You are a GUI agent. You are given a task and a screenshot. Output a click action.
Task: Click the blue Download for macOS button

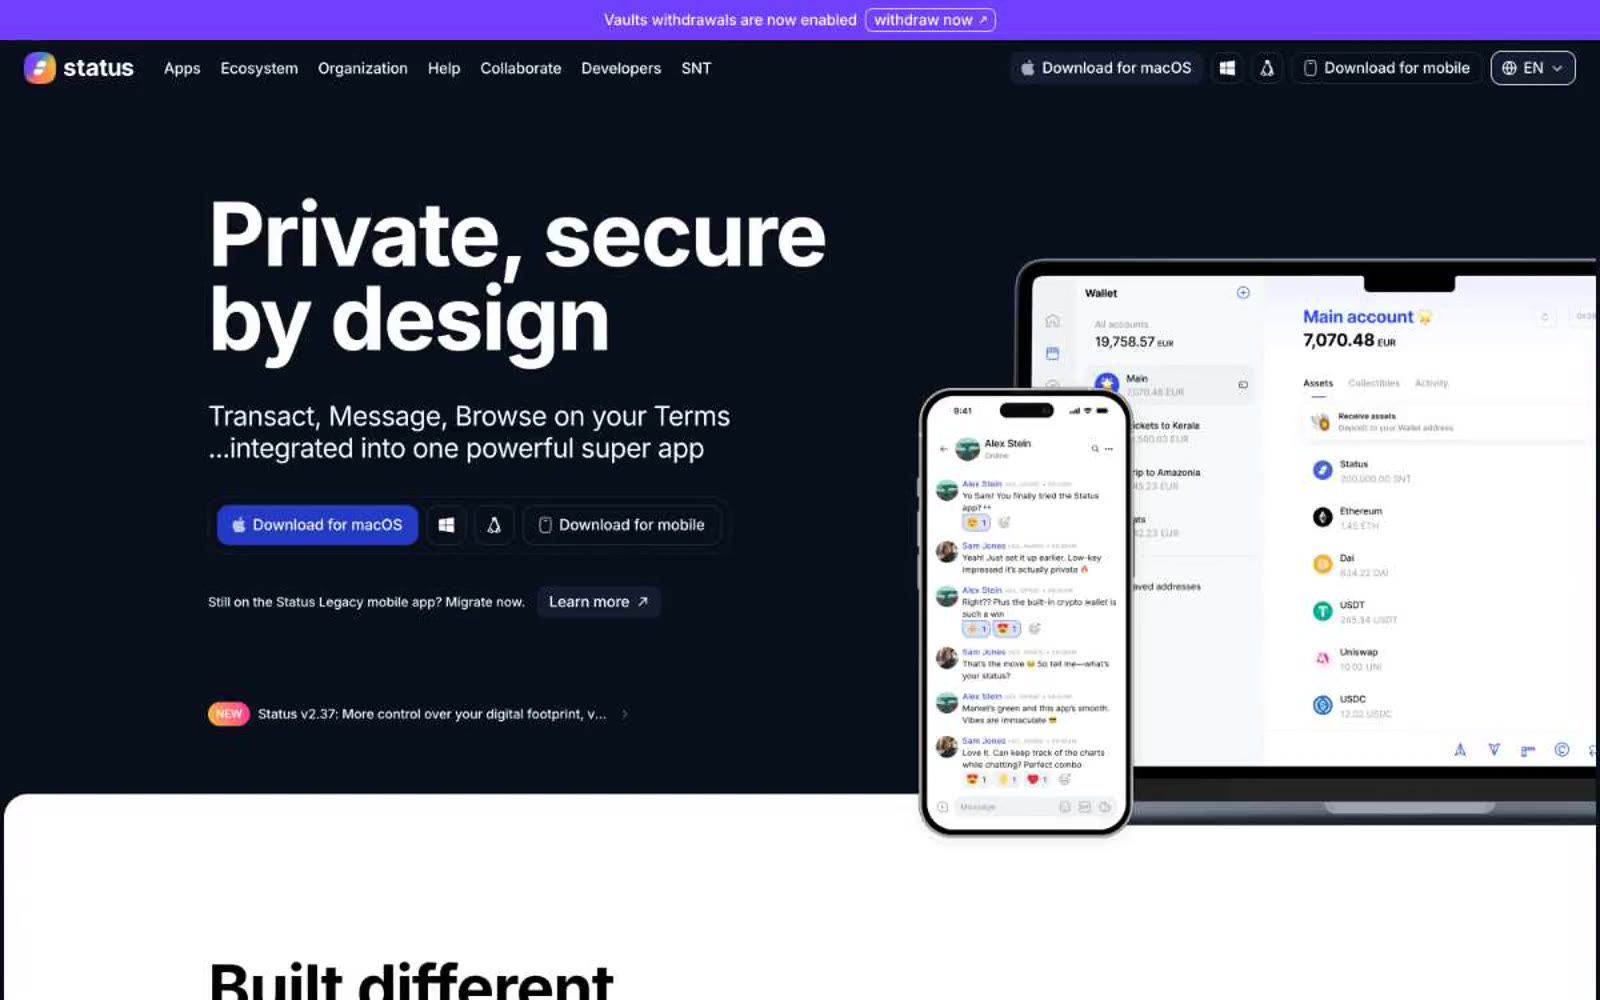point(318,525)
